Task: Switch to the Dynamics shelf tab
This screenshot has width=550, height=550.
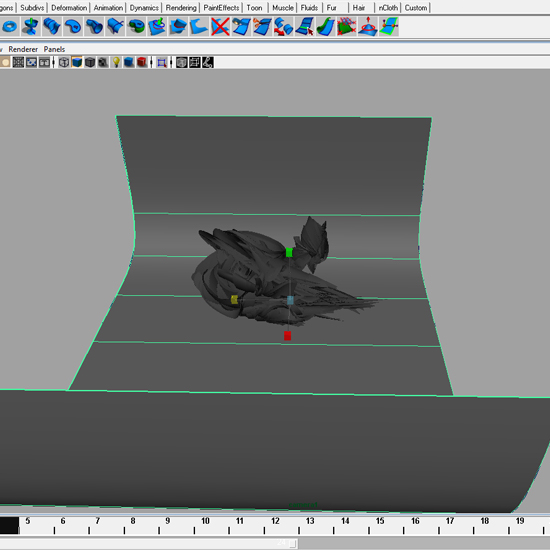Action: (144, 8)
